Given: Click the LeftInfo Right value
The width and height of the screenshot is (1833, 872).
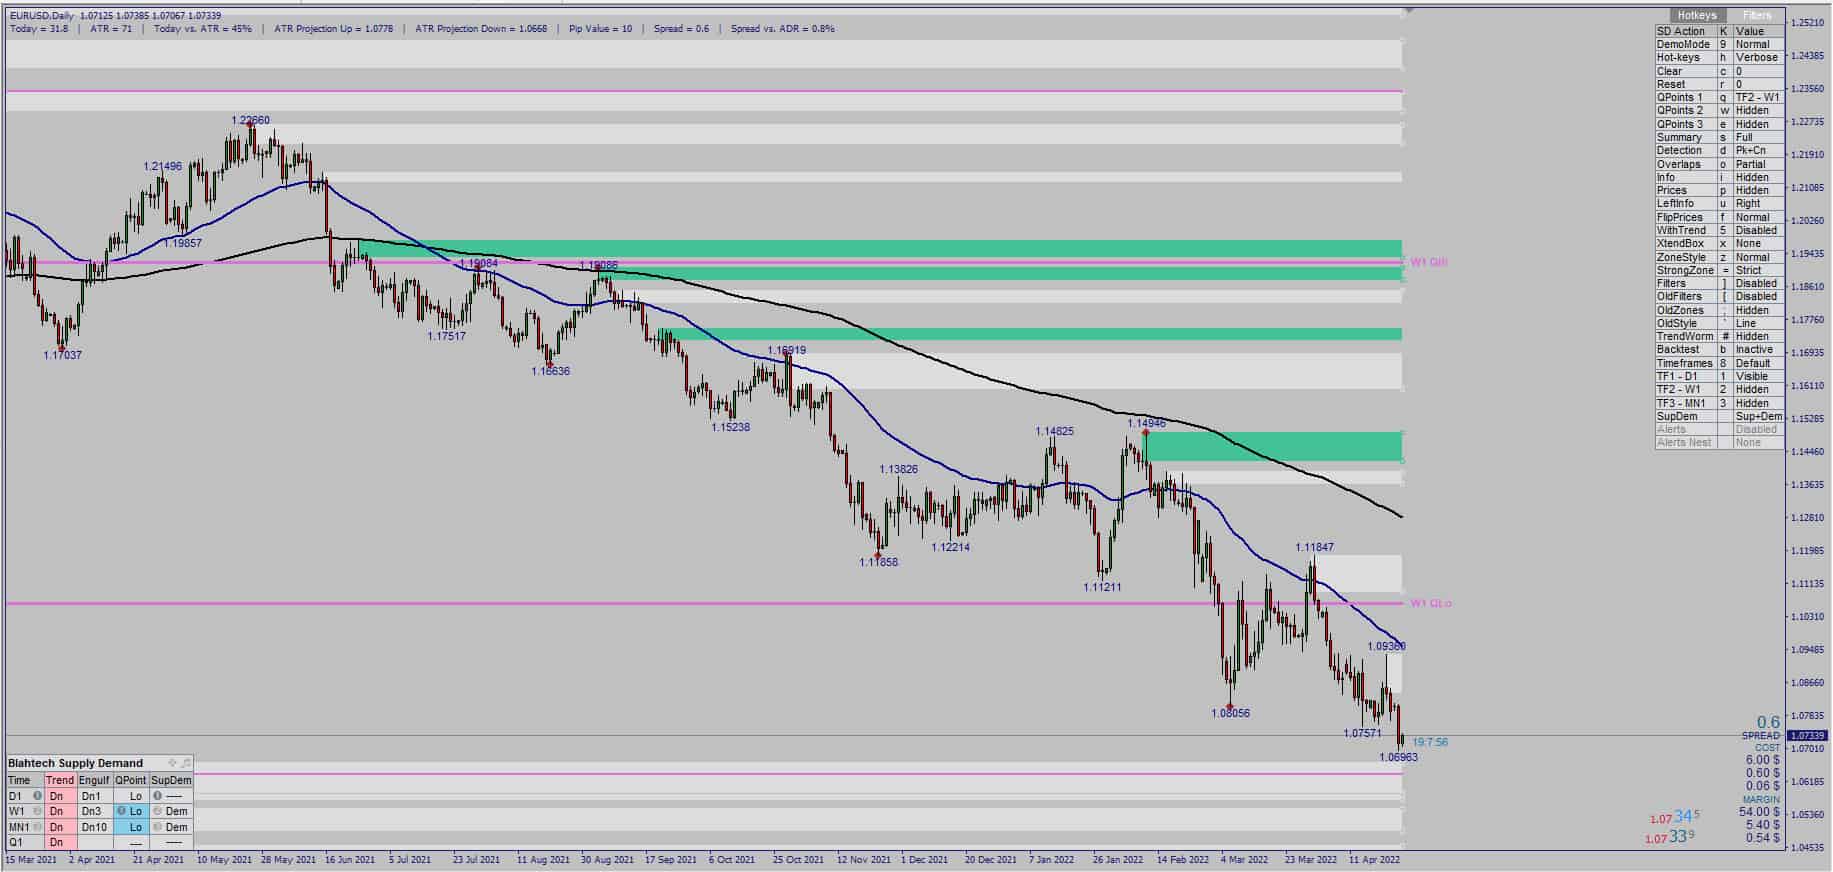Looking at the screenshot, I should pos(1757,204).
